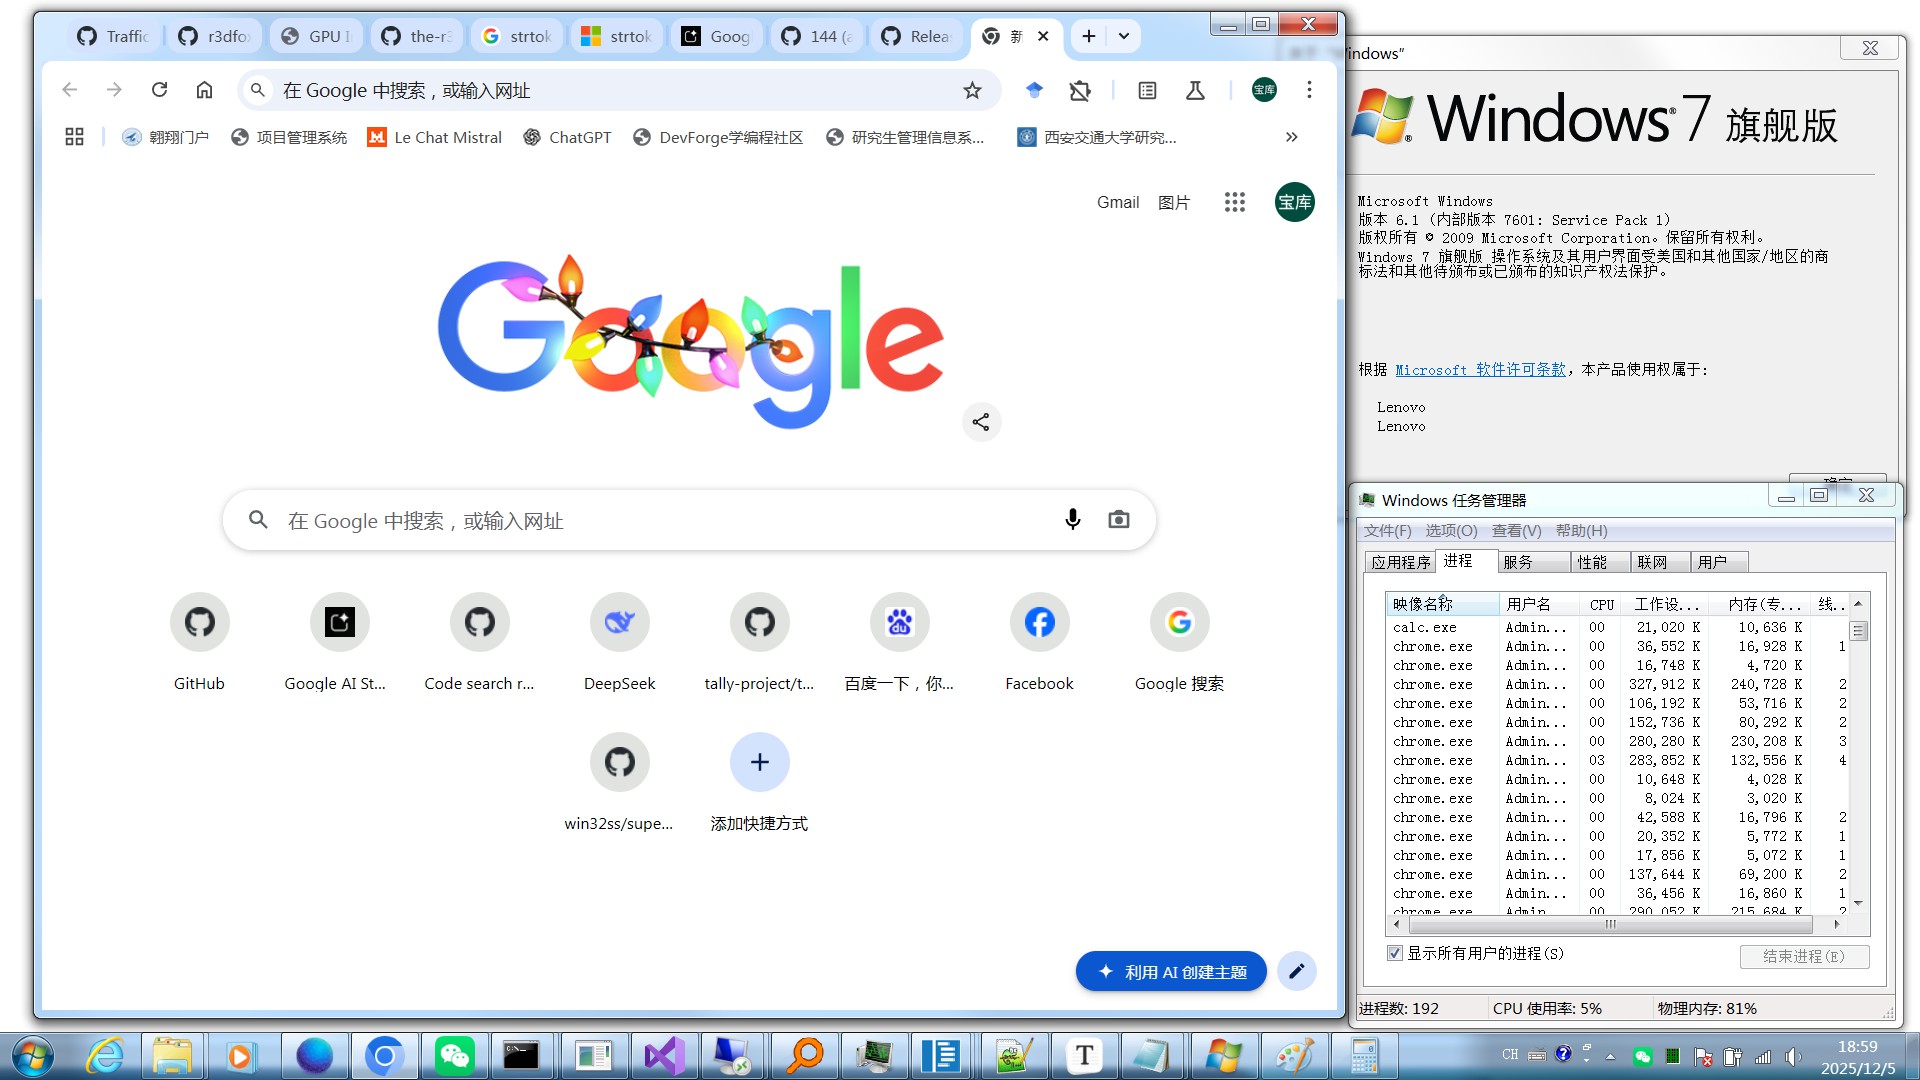The image size is (1920, 1080).
Task: Click the voice search microphone icon
Action: point(1072,520)
